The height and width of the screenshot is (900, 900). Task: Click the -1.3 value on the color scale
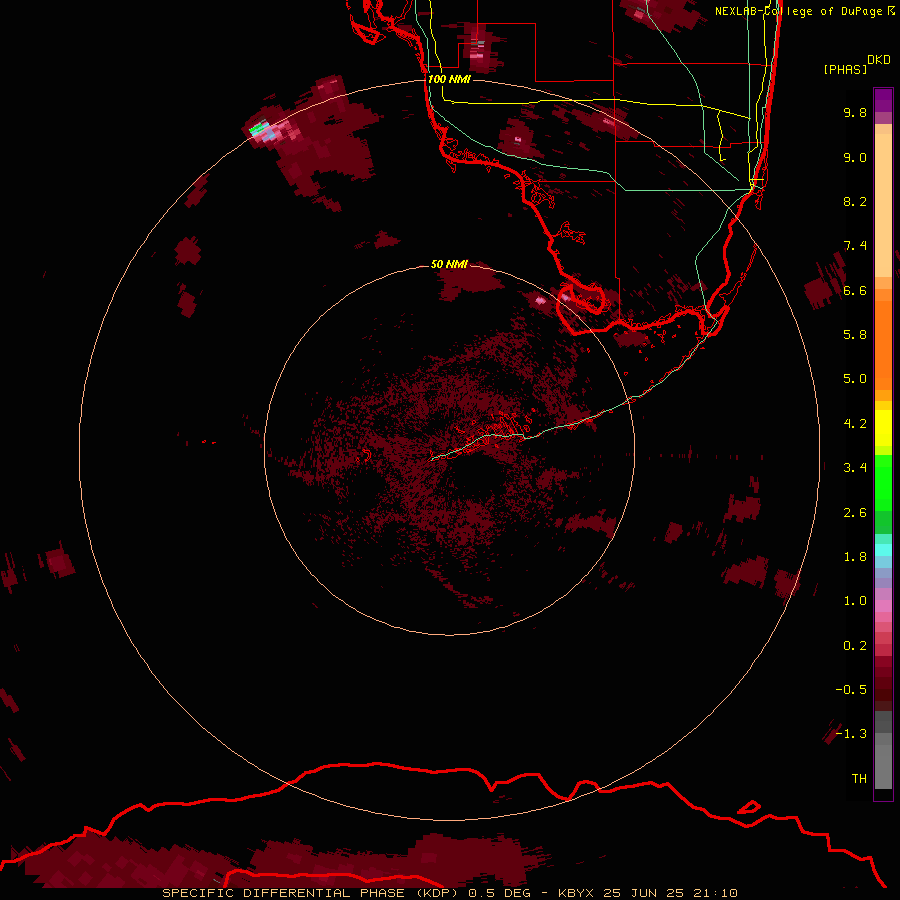point(851,734)
